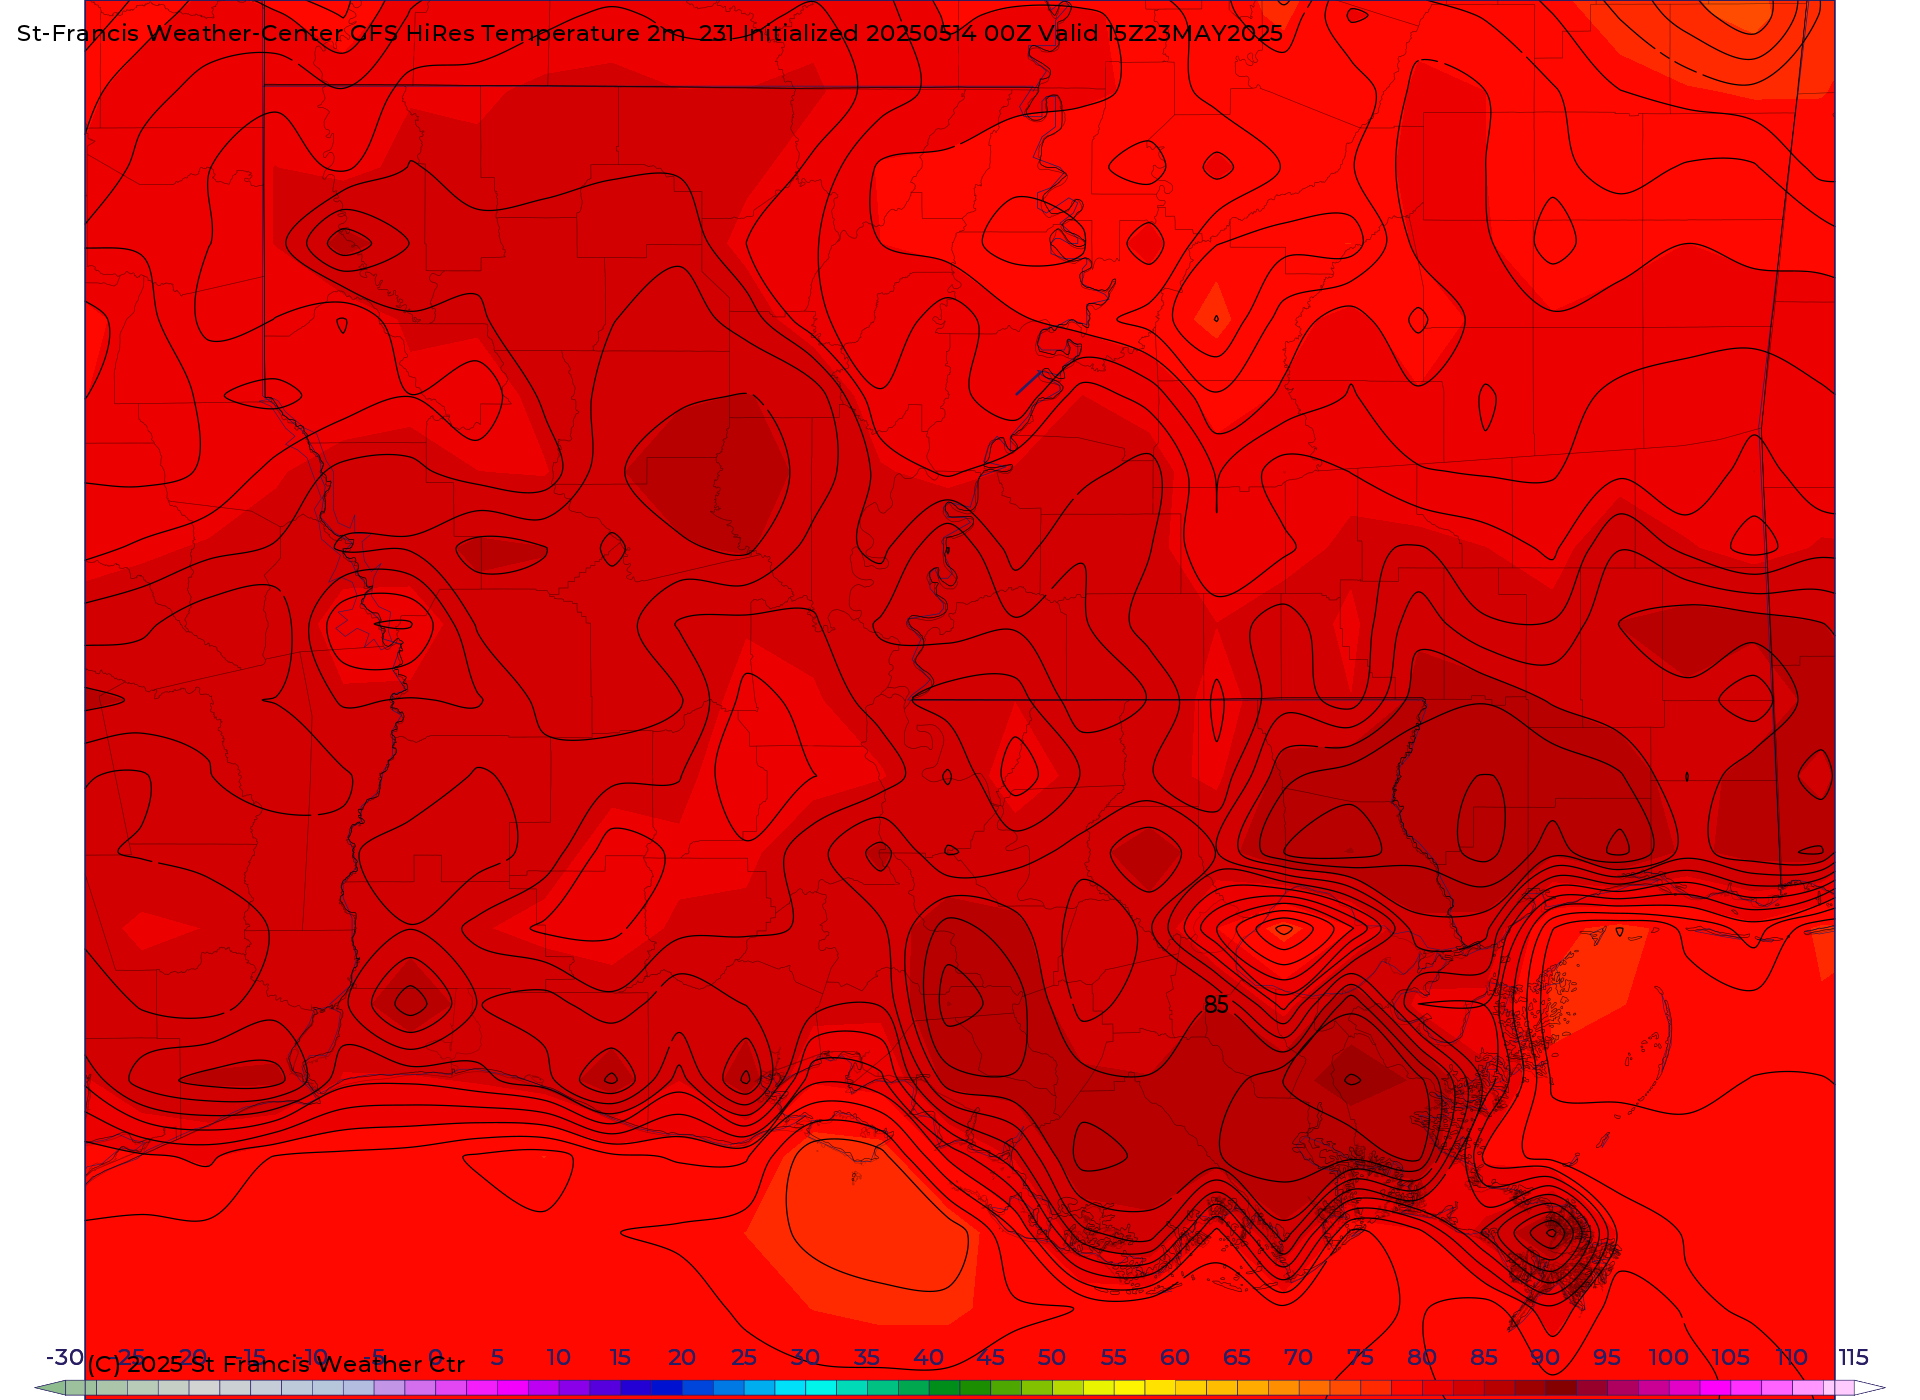Click the right arrow end of color bar
This screenshot has width=1920, height=1400.
click(x=1869, y=1388)
